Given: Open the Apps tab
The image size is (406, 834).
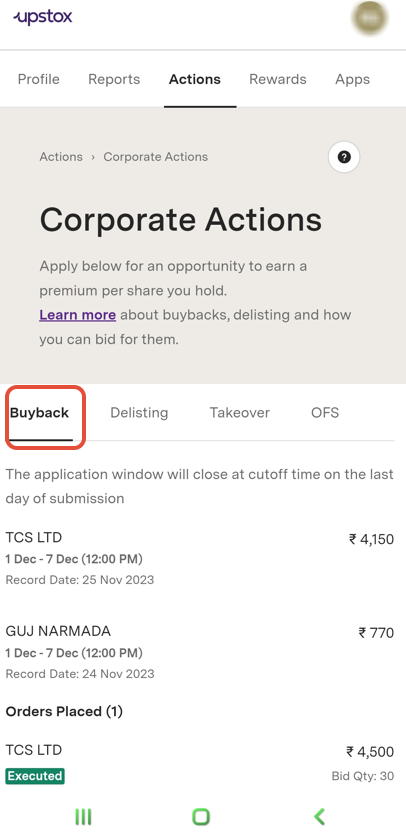Looking at the screenshot, I should click(352, 79).
